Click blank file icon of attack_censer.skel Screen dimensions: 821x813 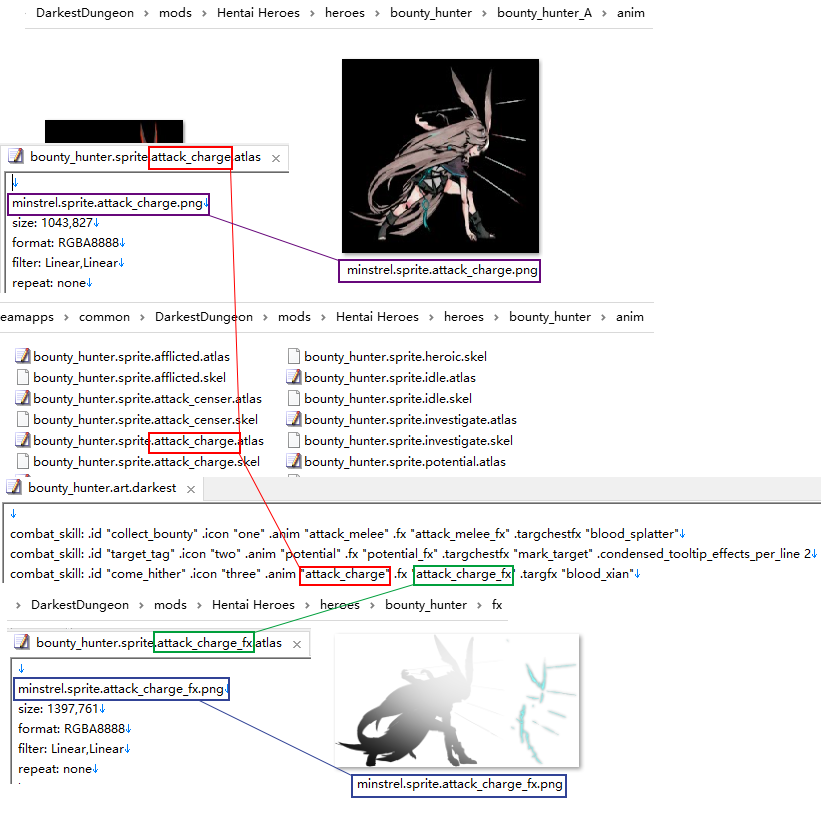[x=23, y=419]
